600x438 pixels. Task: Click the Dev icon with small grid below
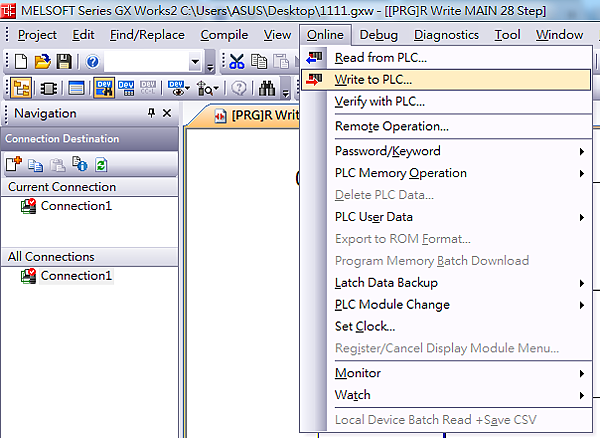click(126, 88)
